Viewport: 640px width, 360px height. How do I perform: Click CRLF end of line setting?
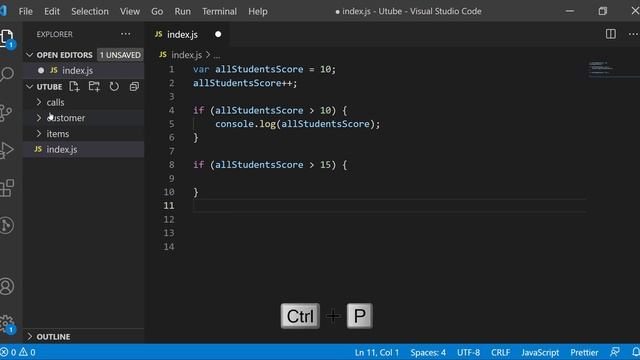pyautogui.click(x=500, y=352)
